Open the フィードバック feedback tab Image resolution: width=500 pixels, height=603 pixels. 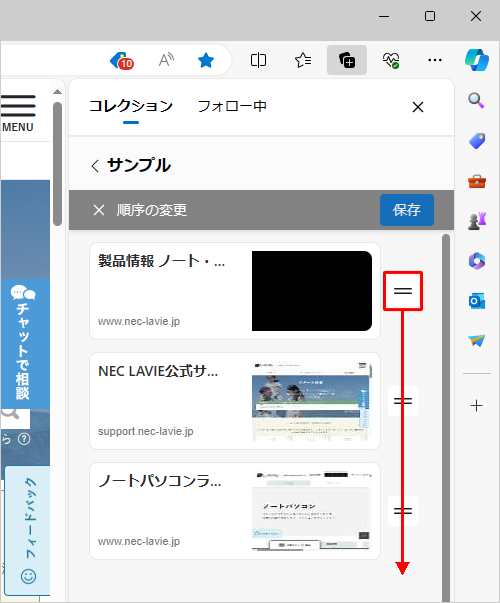[x=28, y=530]
